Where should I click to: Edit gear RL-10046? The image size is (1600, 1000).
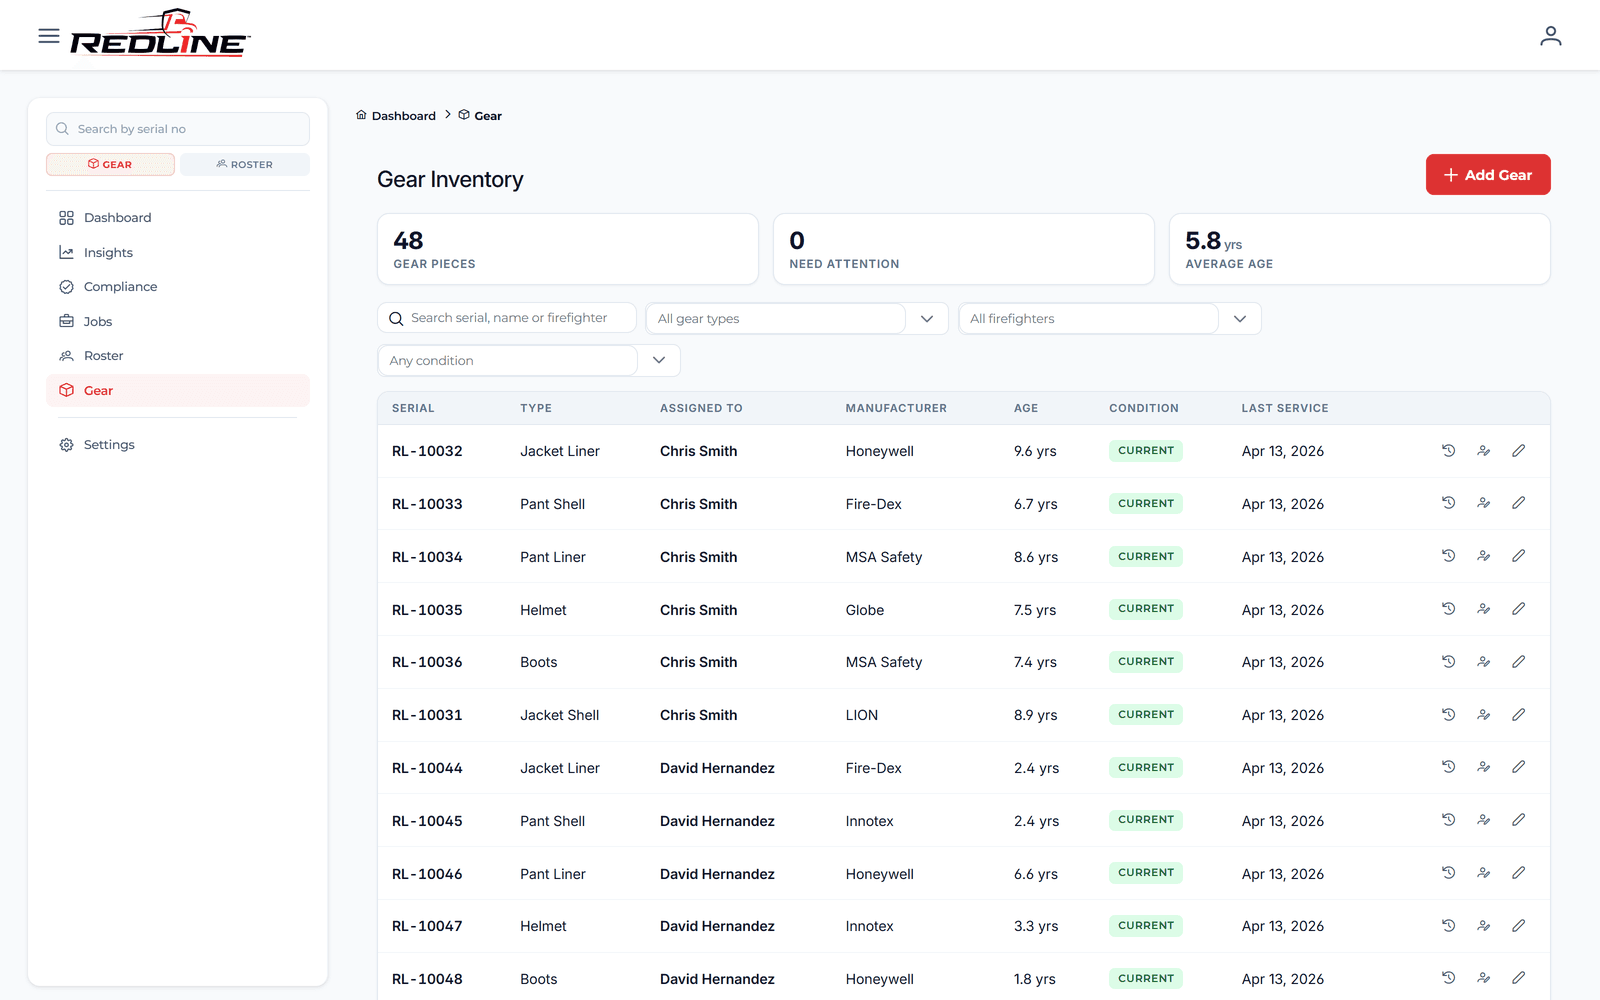point(1518,873)
